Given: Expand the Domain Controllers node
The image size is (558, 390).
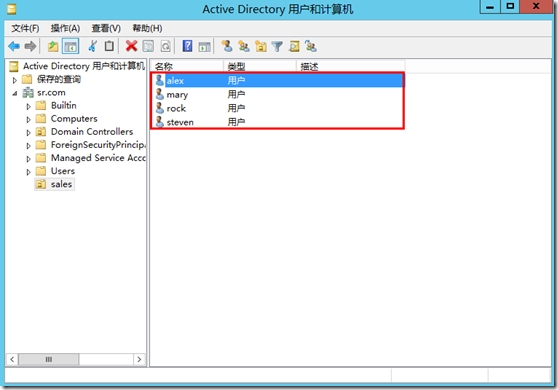Looking at the screenshot, I should (28, 132).
